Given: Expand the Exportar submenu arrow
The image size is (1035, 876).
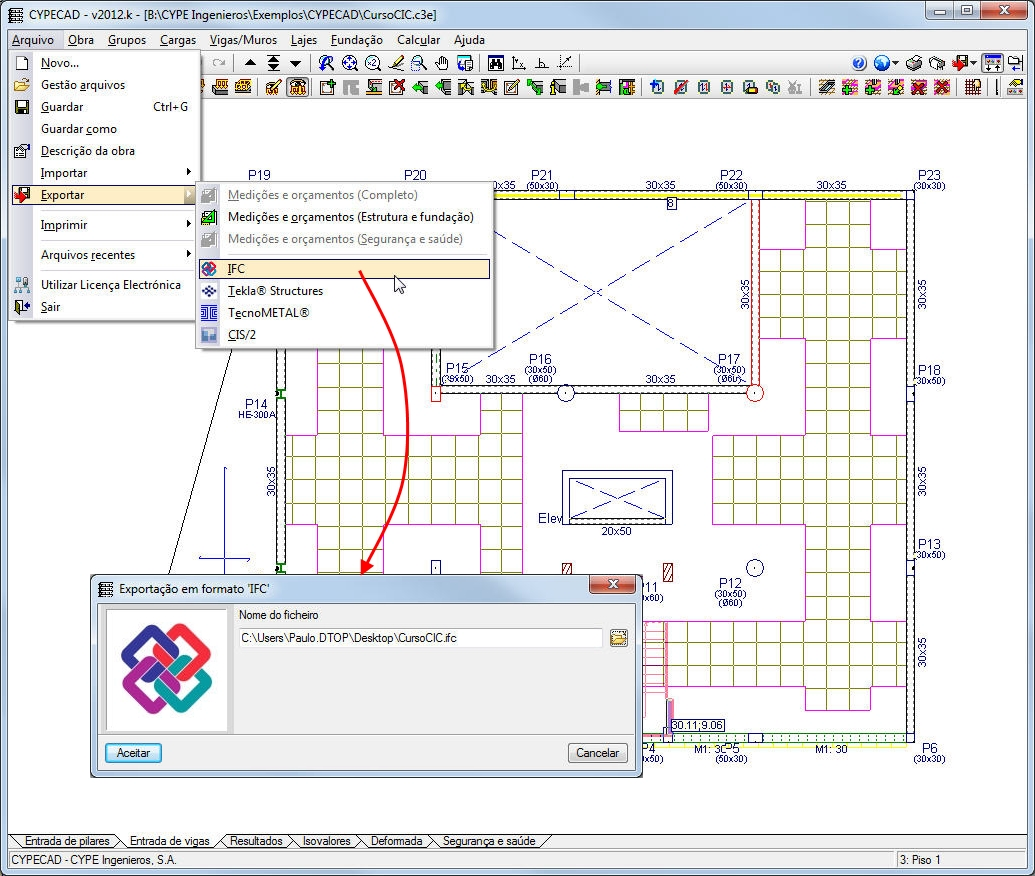Looking at the screenshot, I should point(188,194).
